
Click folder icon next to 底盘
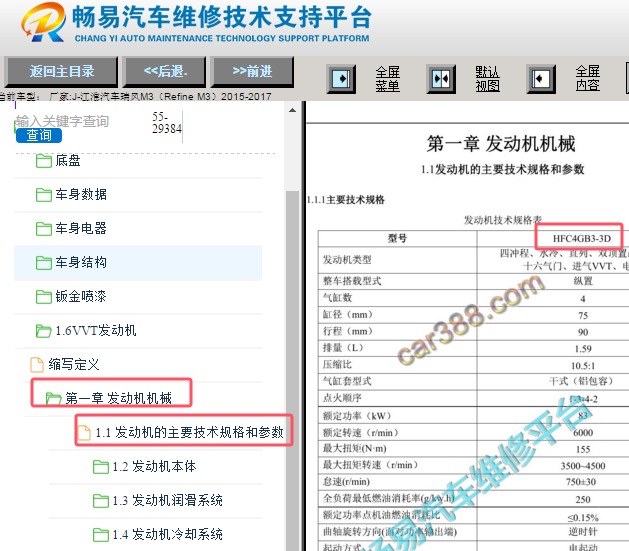pos(44,161)
